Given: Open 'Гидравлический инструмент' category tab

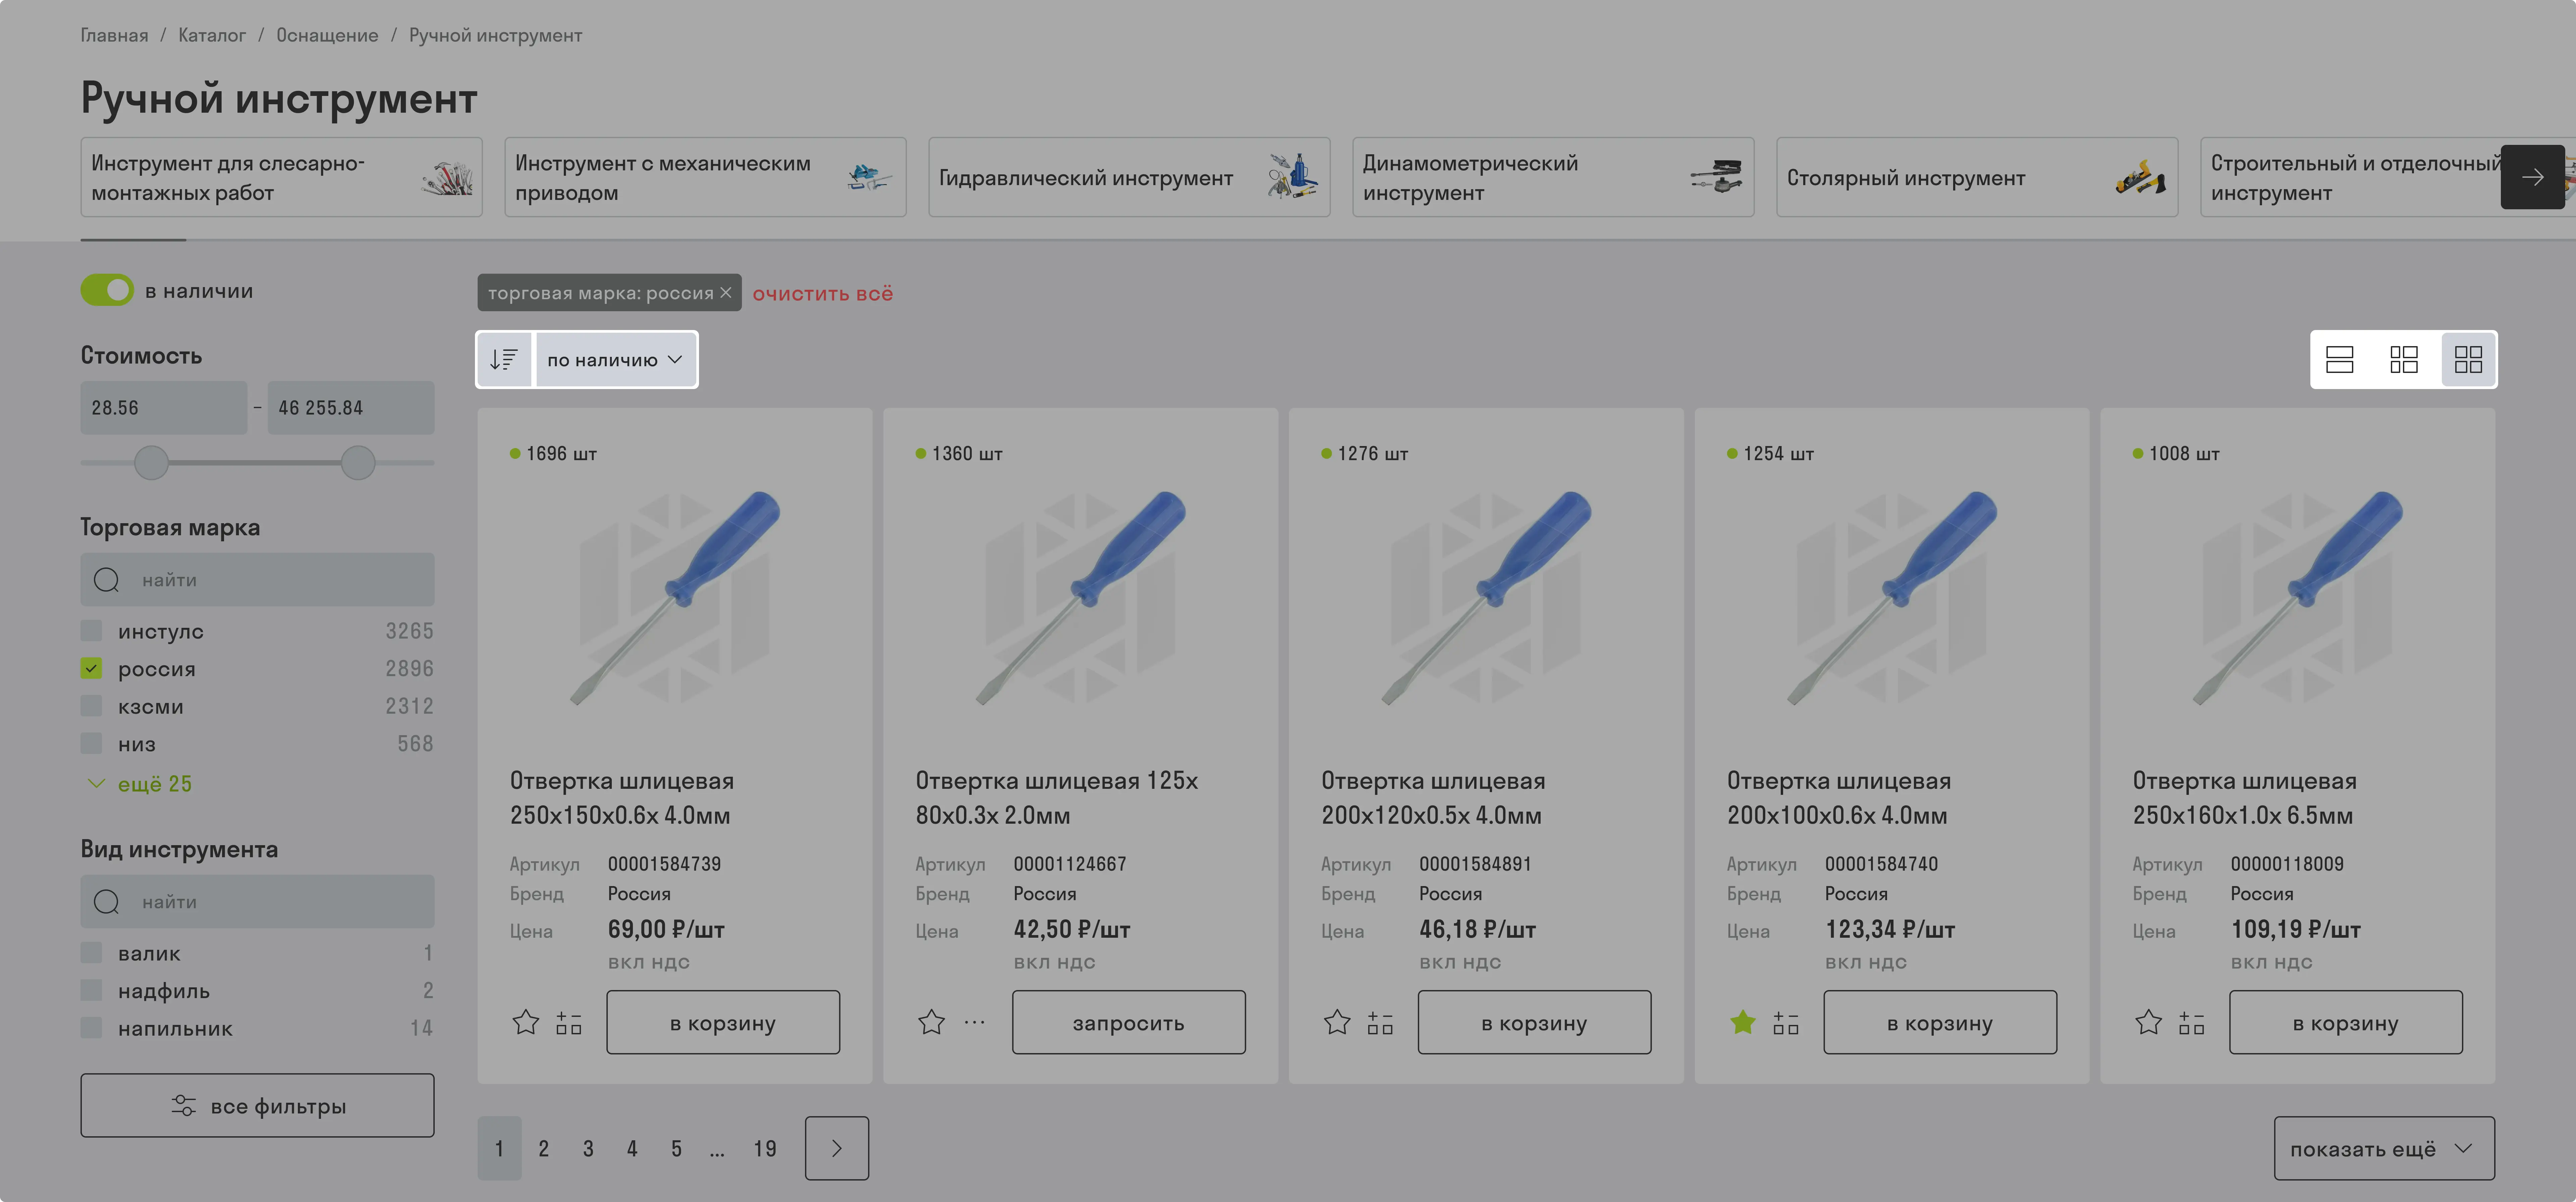Looking at the screenshot, I should 1129,177.
